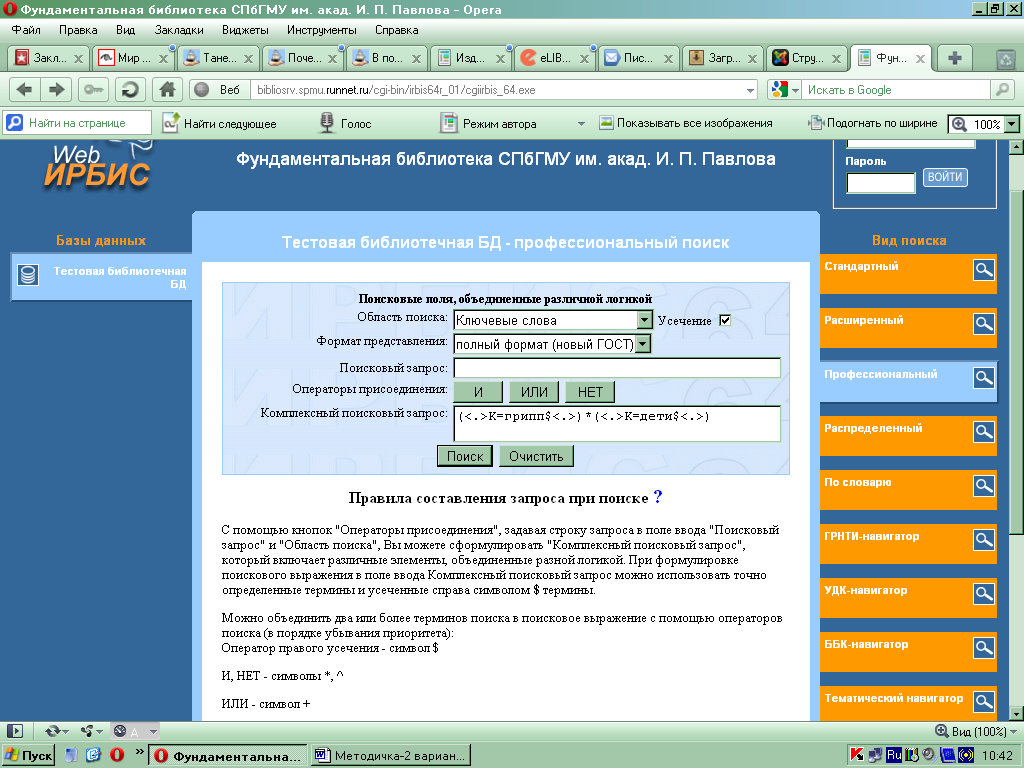Click the Пуск start button

tap(28, 756)
